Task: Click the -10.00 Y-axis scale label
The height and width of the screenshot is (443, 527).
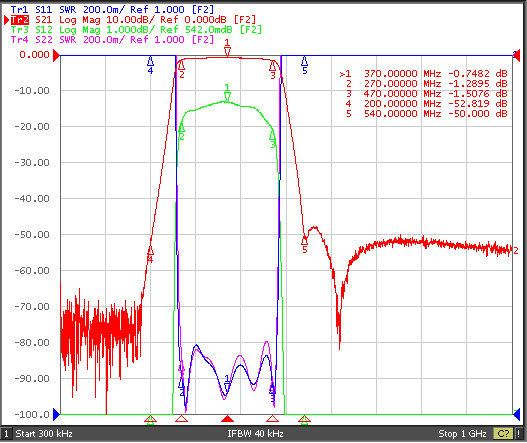Action: tap(32, 90)
